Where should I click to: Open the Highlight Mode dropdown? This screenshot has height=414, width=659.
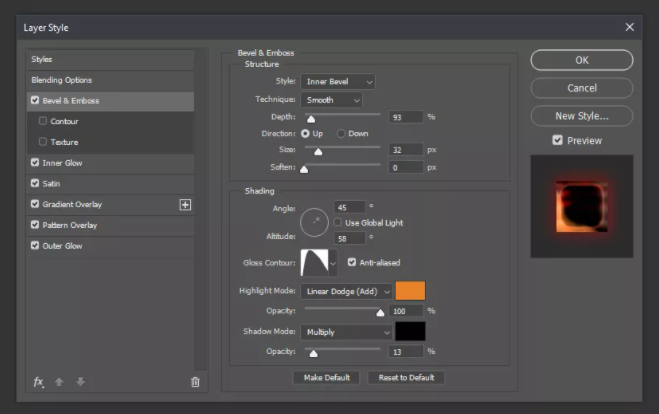tap(347, 291)
